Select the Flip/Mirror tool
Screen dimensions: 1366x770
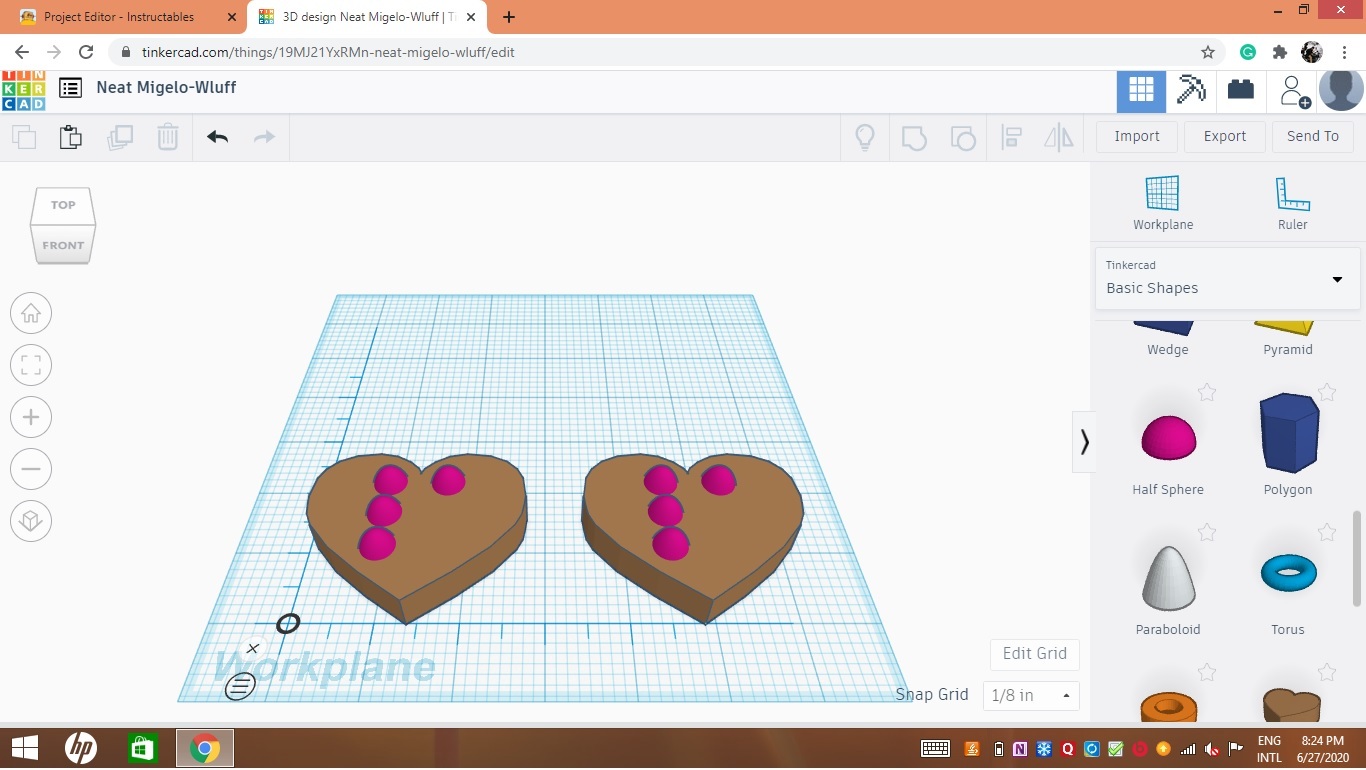(1057, 137)
